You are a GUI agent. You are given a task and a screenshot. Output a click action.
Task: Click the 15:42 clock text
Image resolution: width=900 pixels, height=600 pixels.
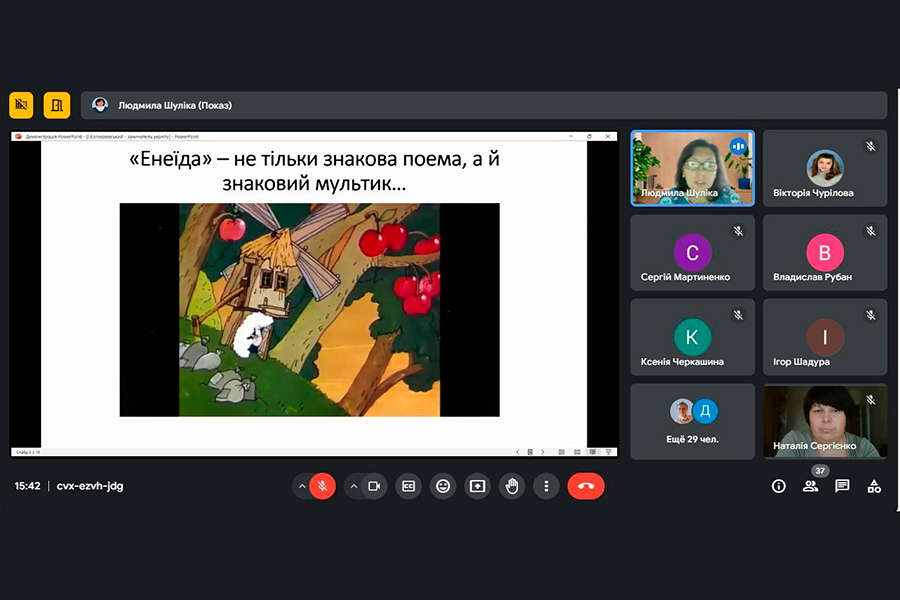[28, 486]
